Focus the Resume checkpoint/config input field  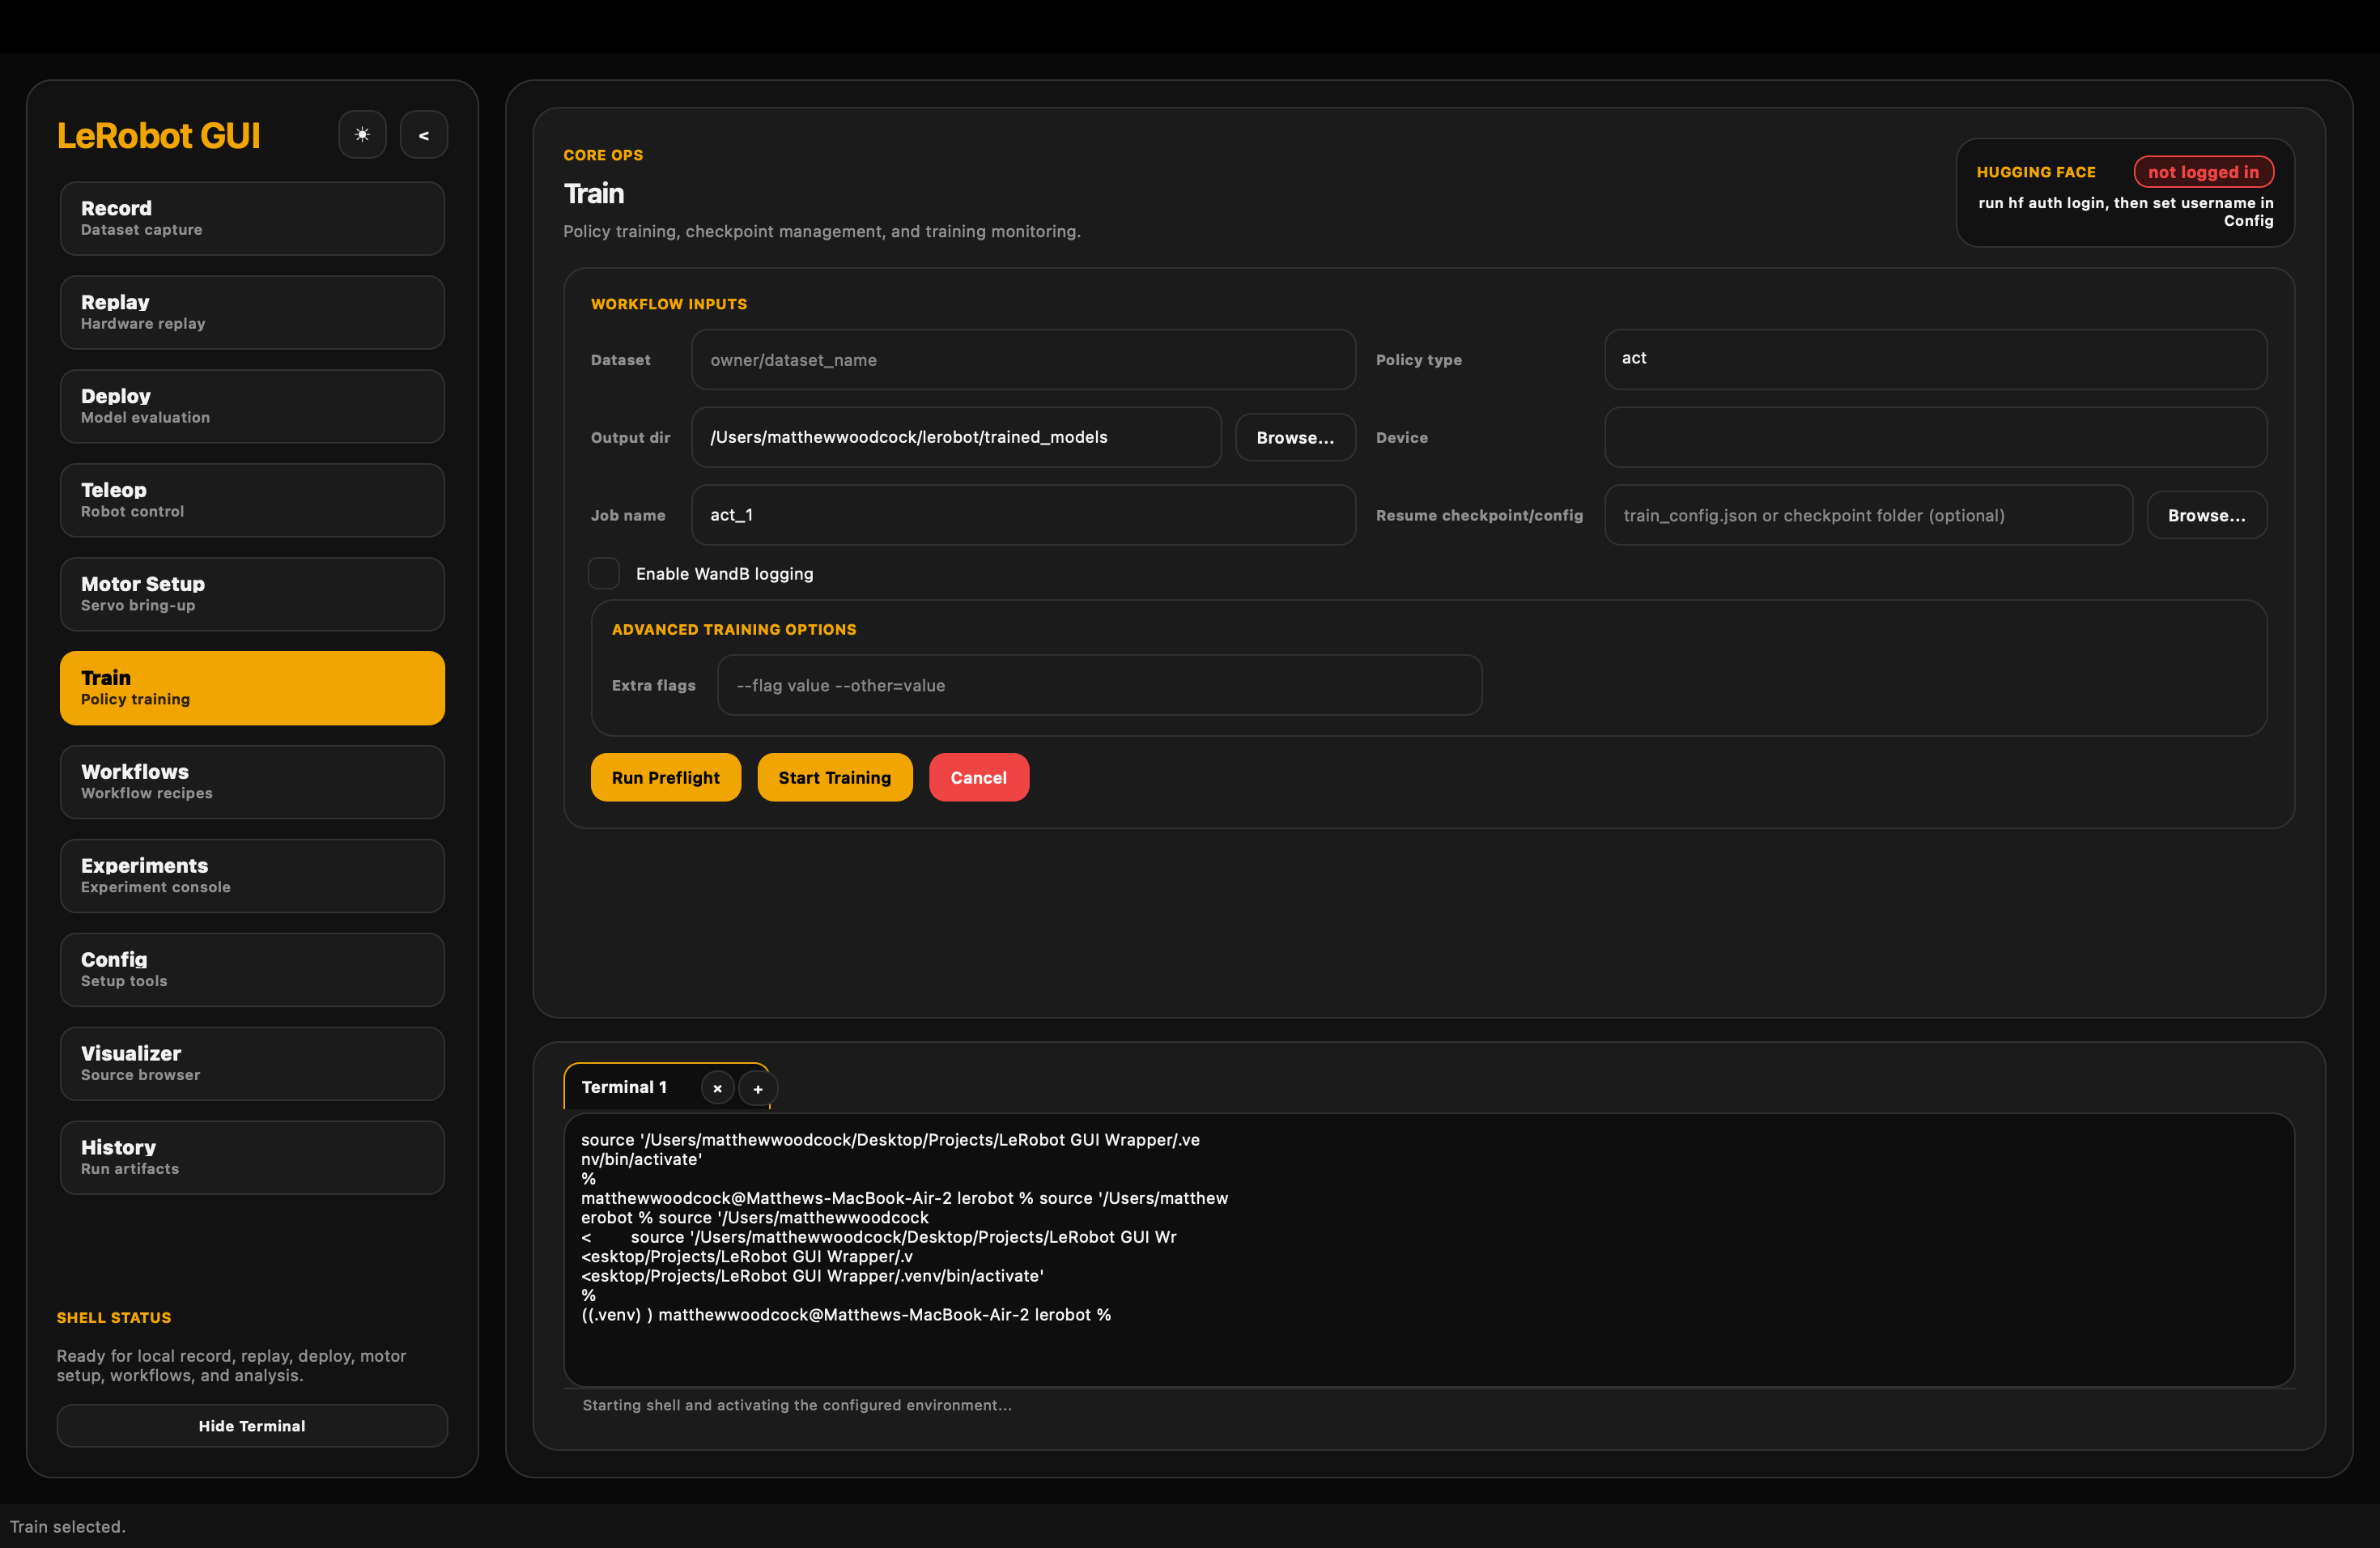pos(1868,515)
